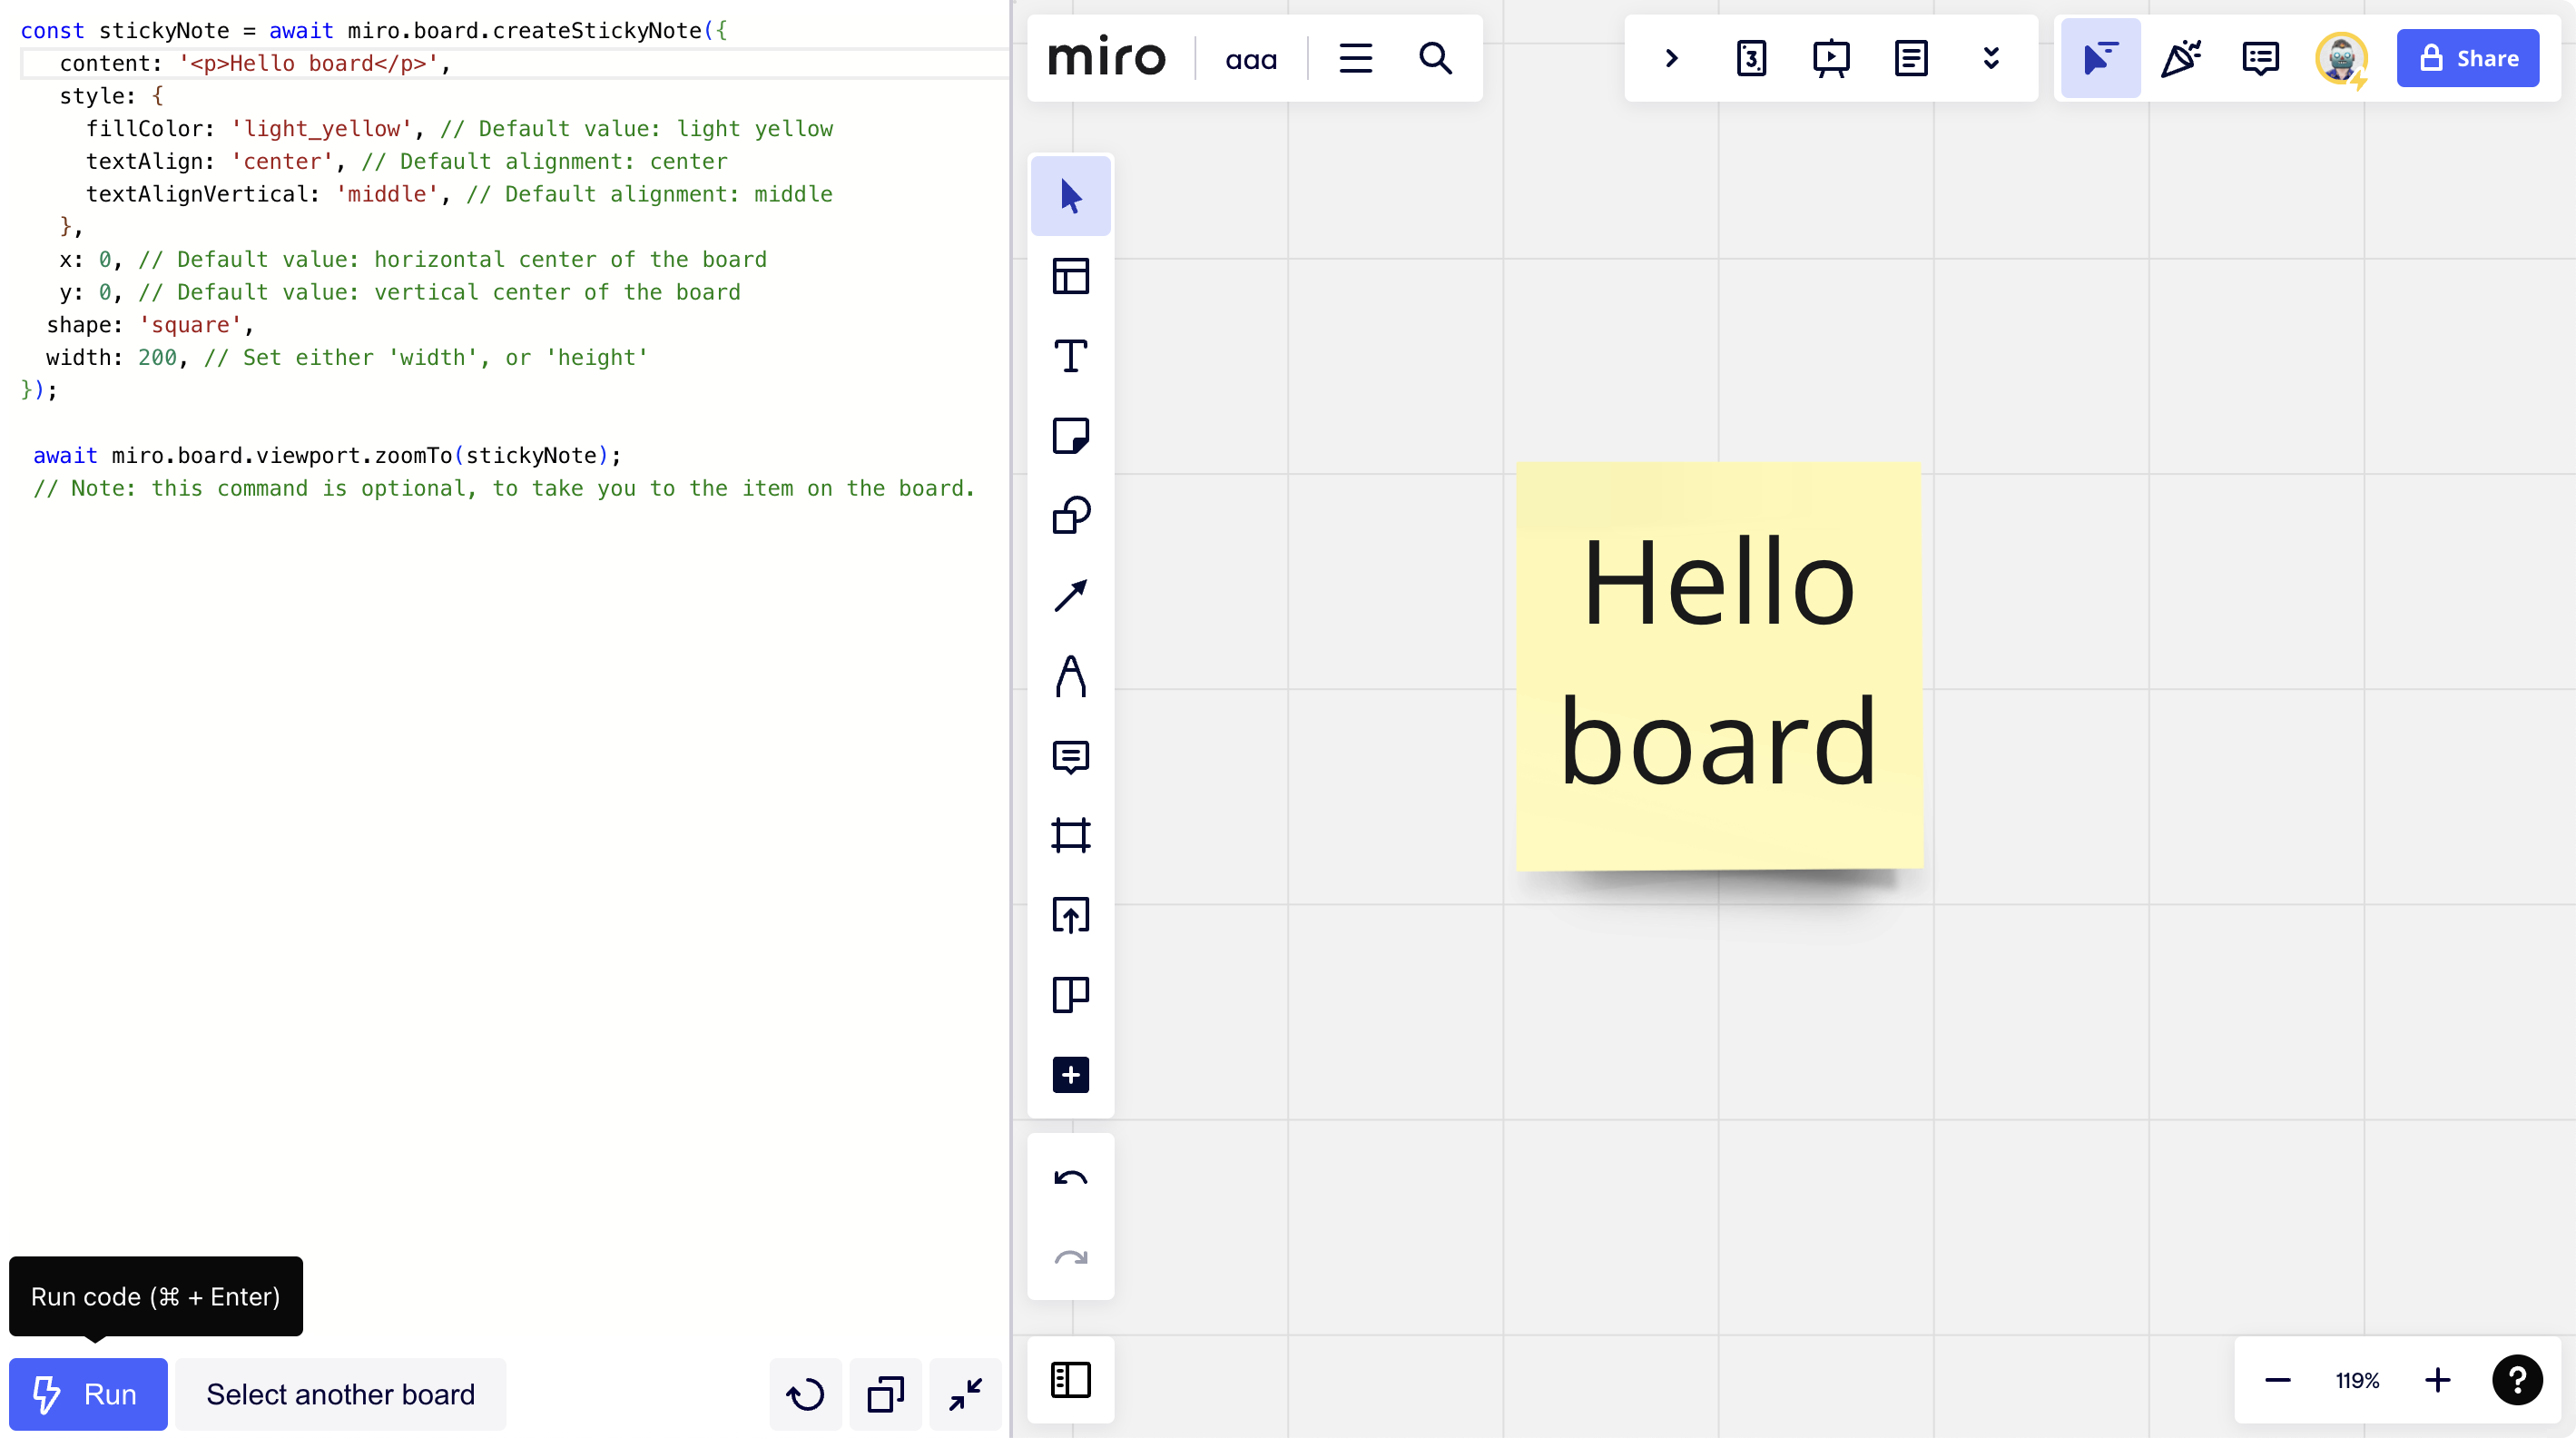Image resolution: width=2576 pixels, height=1438 pixels.
Task: Zoom in with the plus button
Action: [x=2437, y=1380]
